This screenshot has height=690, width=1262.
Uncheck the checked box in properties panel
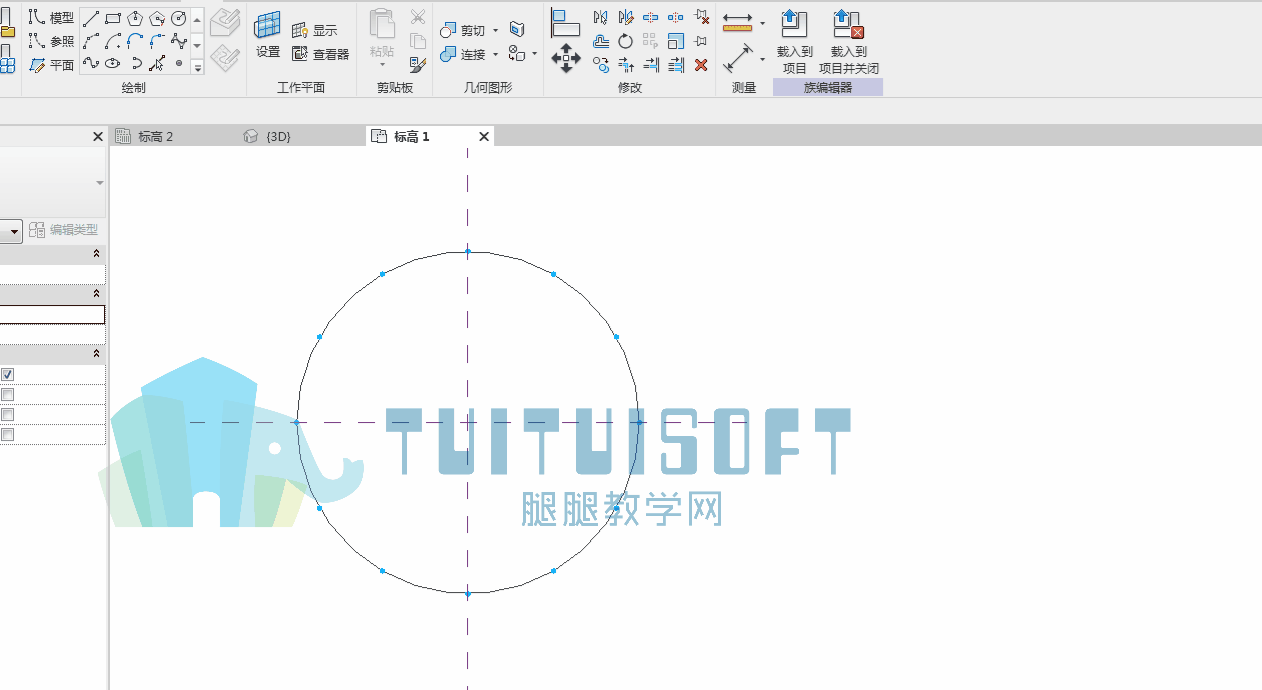7,375
